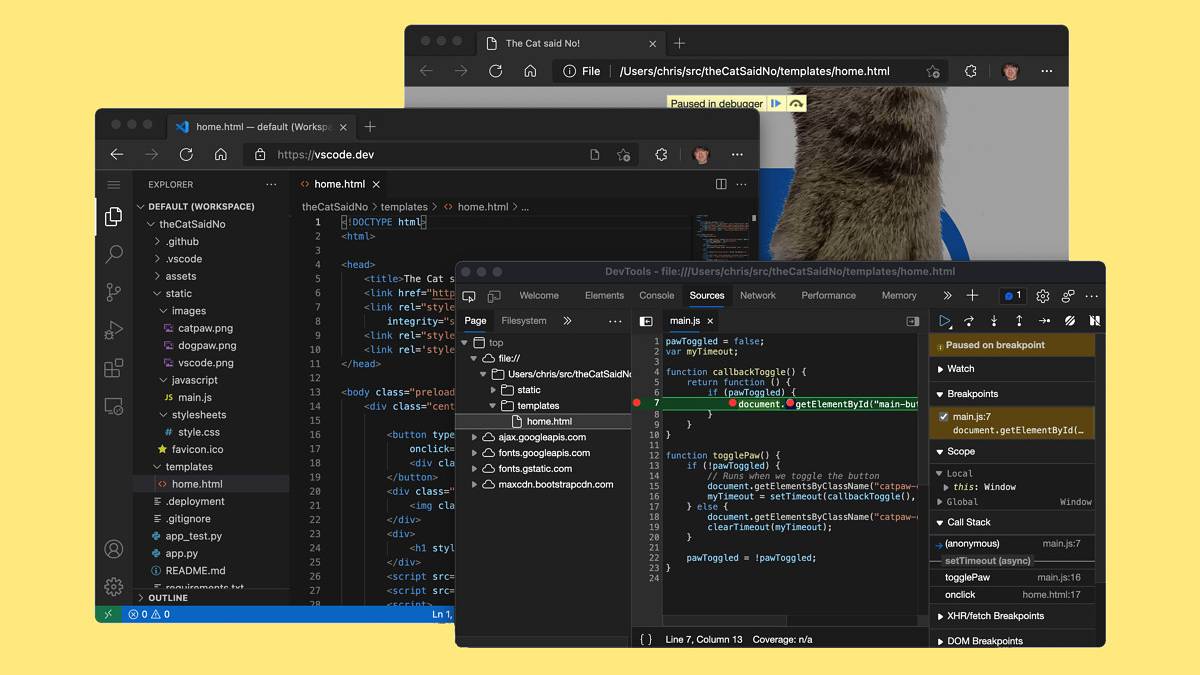Split the VS Code editor right
Viewport: 1200px width, 675px height.
721,184
